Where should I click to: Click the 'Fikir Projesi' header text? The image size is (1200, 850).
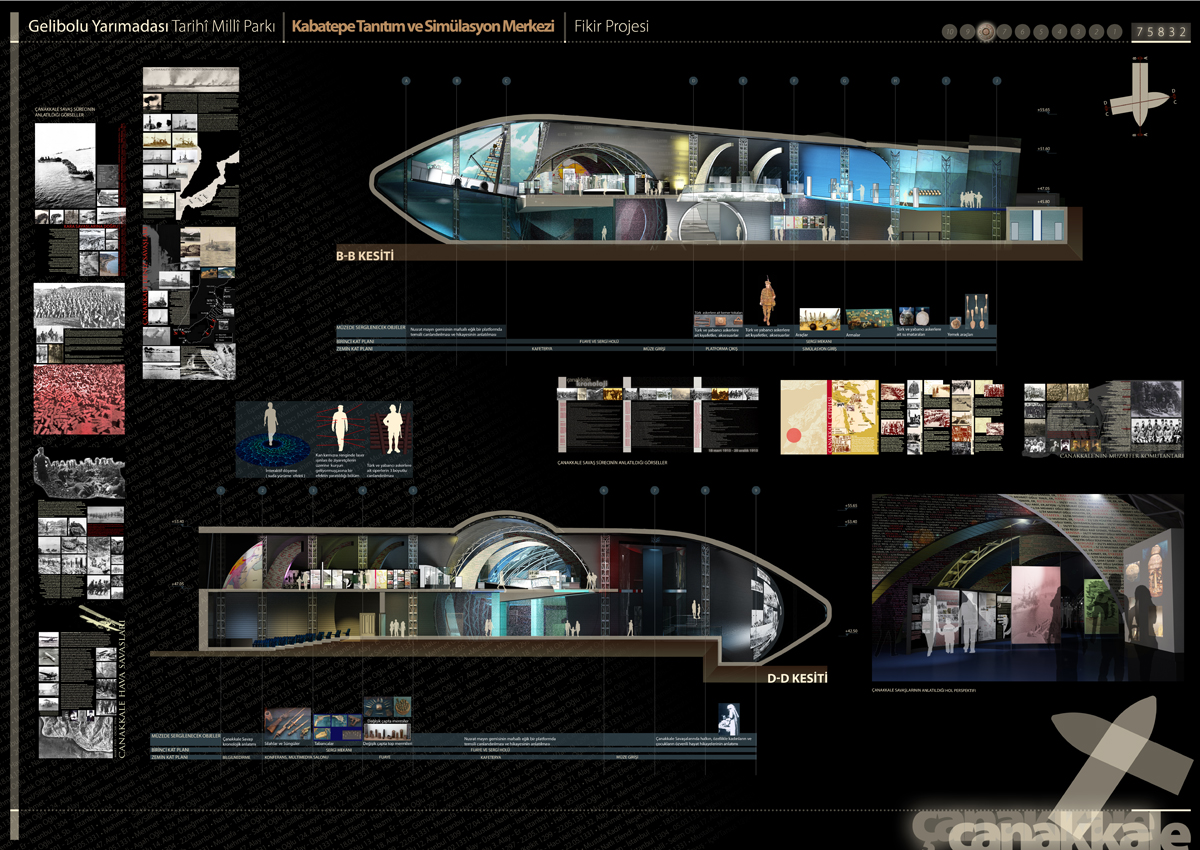point(611,26)
